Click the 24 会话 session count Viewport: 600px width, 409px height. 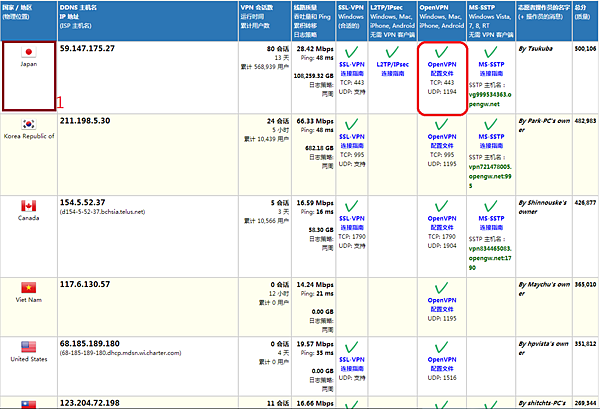pos(278,121)
